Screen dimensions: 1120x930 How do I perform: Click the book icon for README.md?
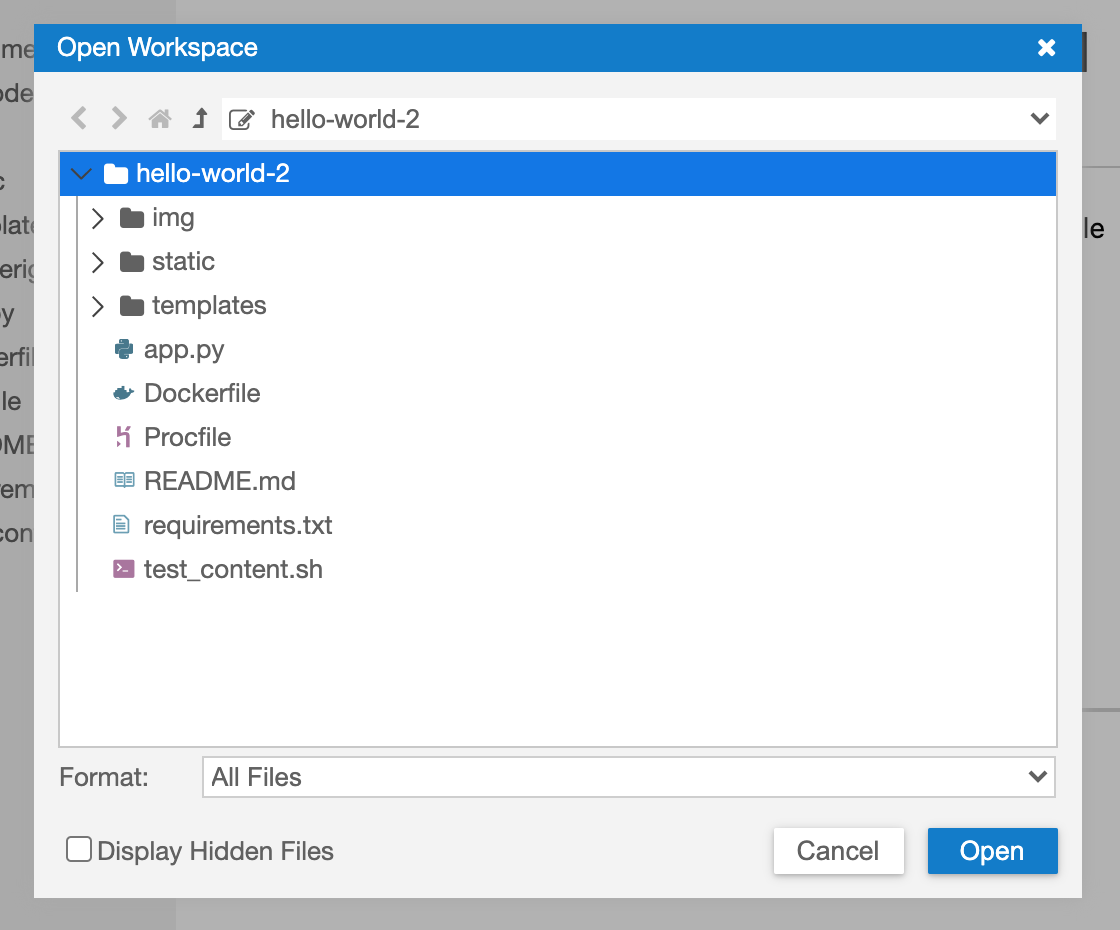124,481
